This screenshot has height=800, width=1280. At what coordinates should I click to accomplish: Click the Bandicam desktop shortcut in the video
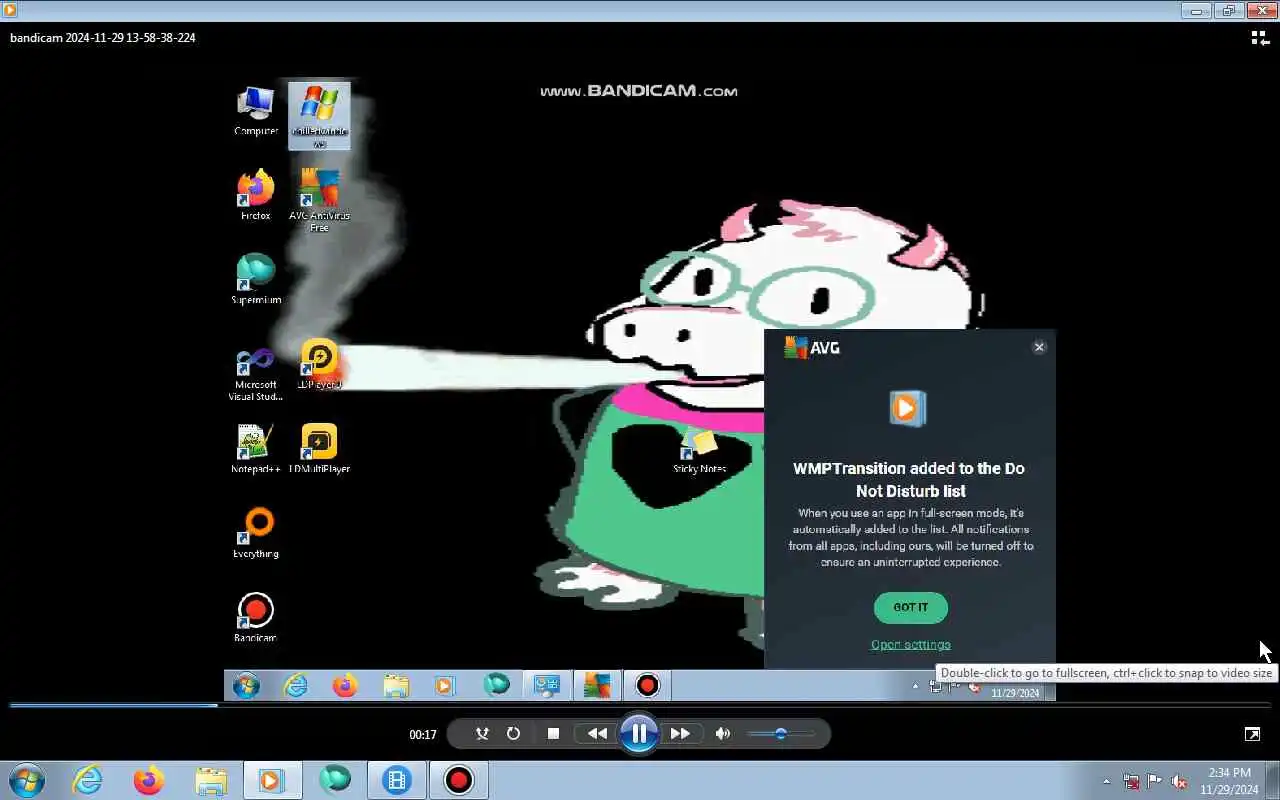pos(256,617)
